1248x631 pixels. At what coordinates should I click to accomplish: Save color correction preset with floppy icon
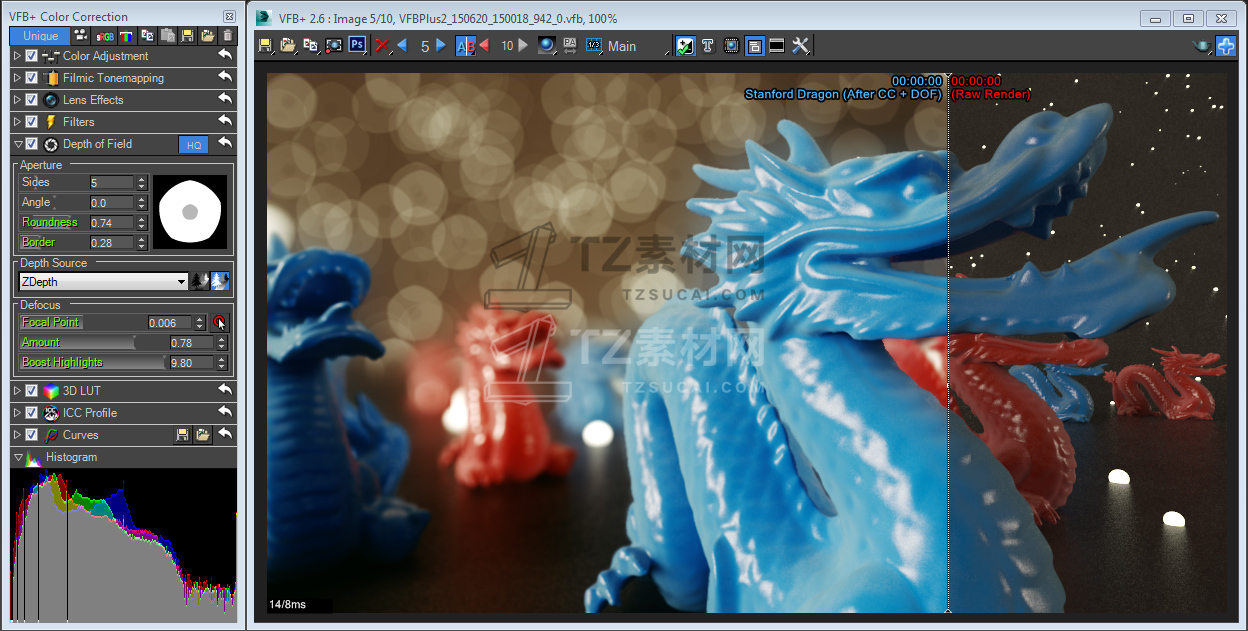[x=187, y=36]
